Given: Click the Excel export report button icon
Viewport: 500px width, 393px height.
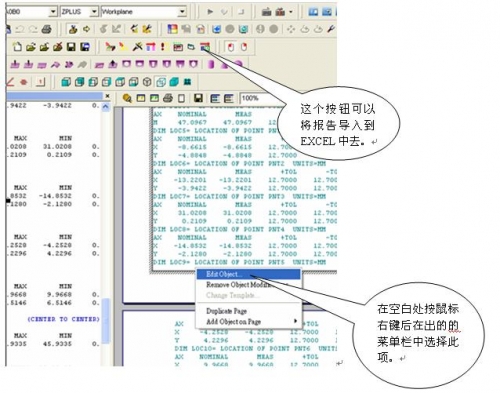Looking at the screenshot, I should pos(205,47).
